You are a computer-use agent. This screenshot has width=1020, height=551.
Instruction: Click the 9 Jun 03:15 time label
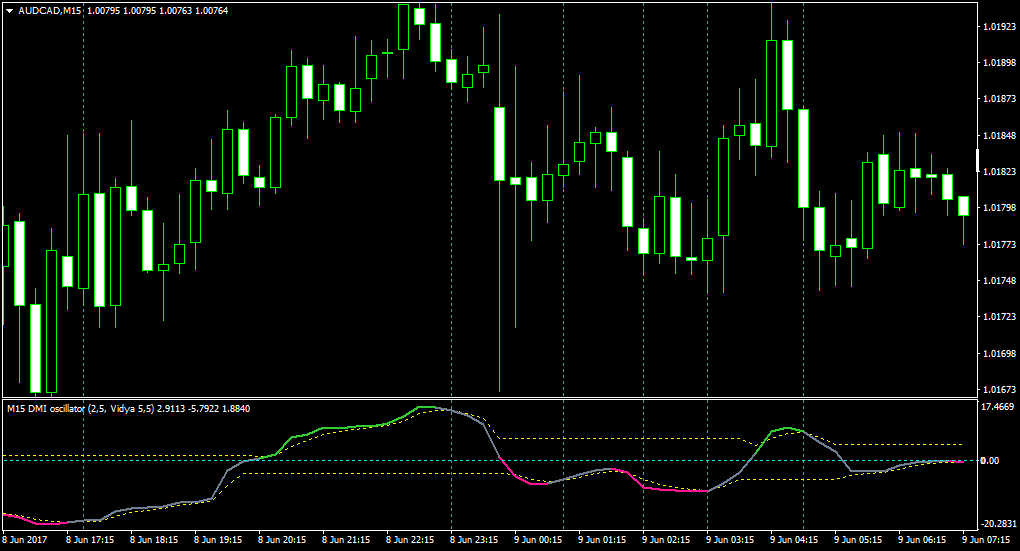coord(731,539)
